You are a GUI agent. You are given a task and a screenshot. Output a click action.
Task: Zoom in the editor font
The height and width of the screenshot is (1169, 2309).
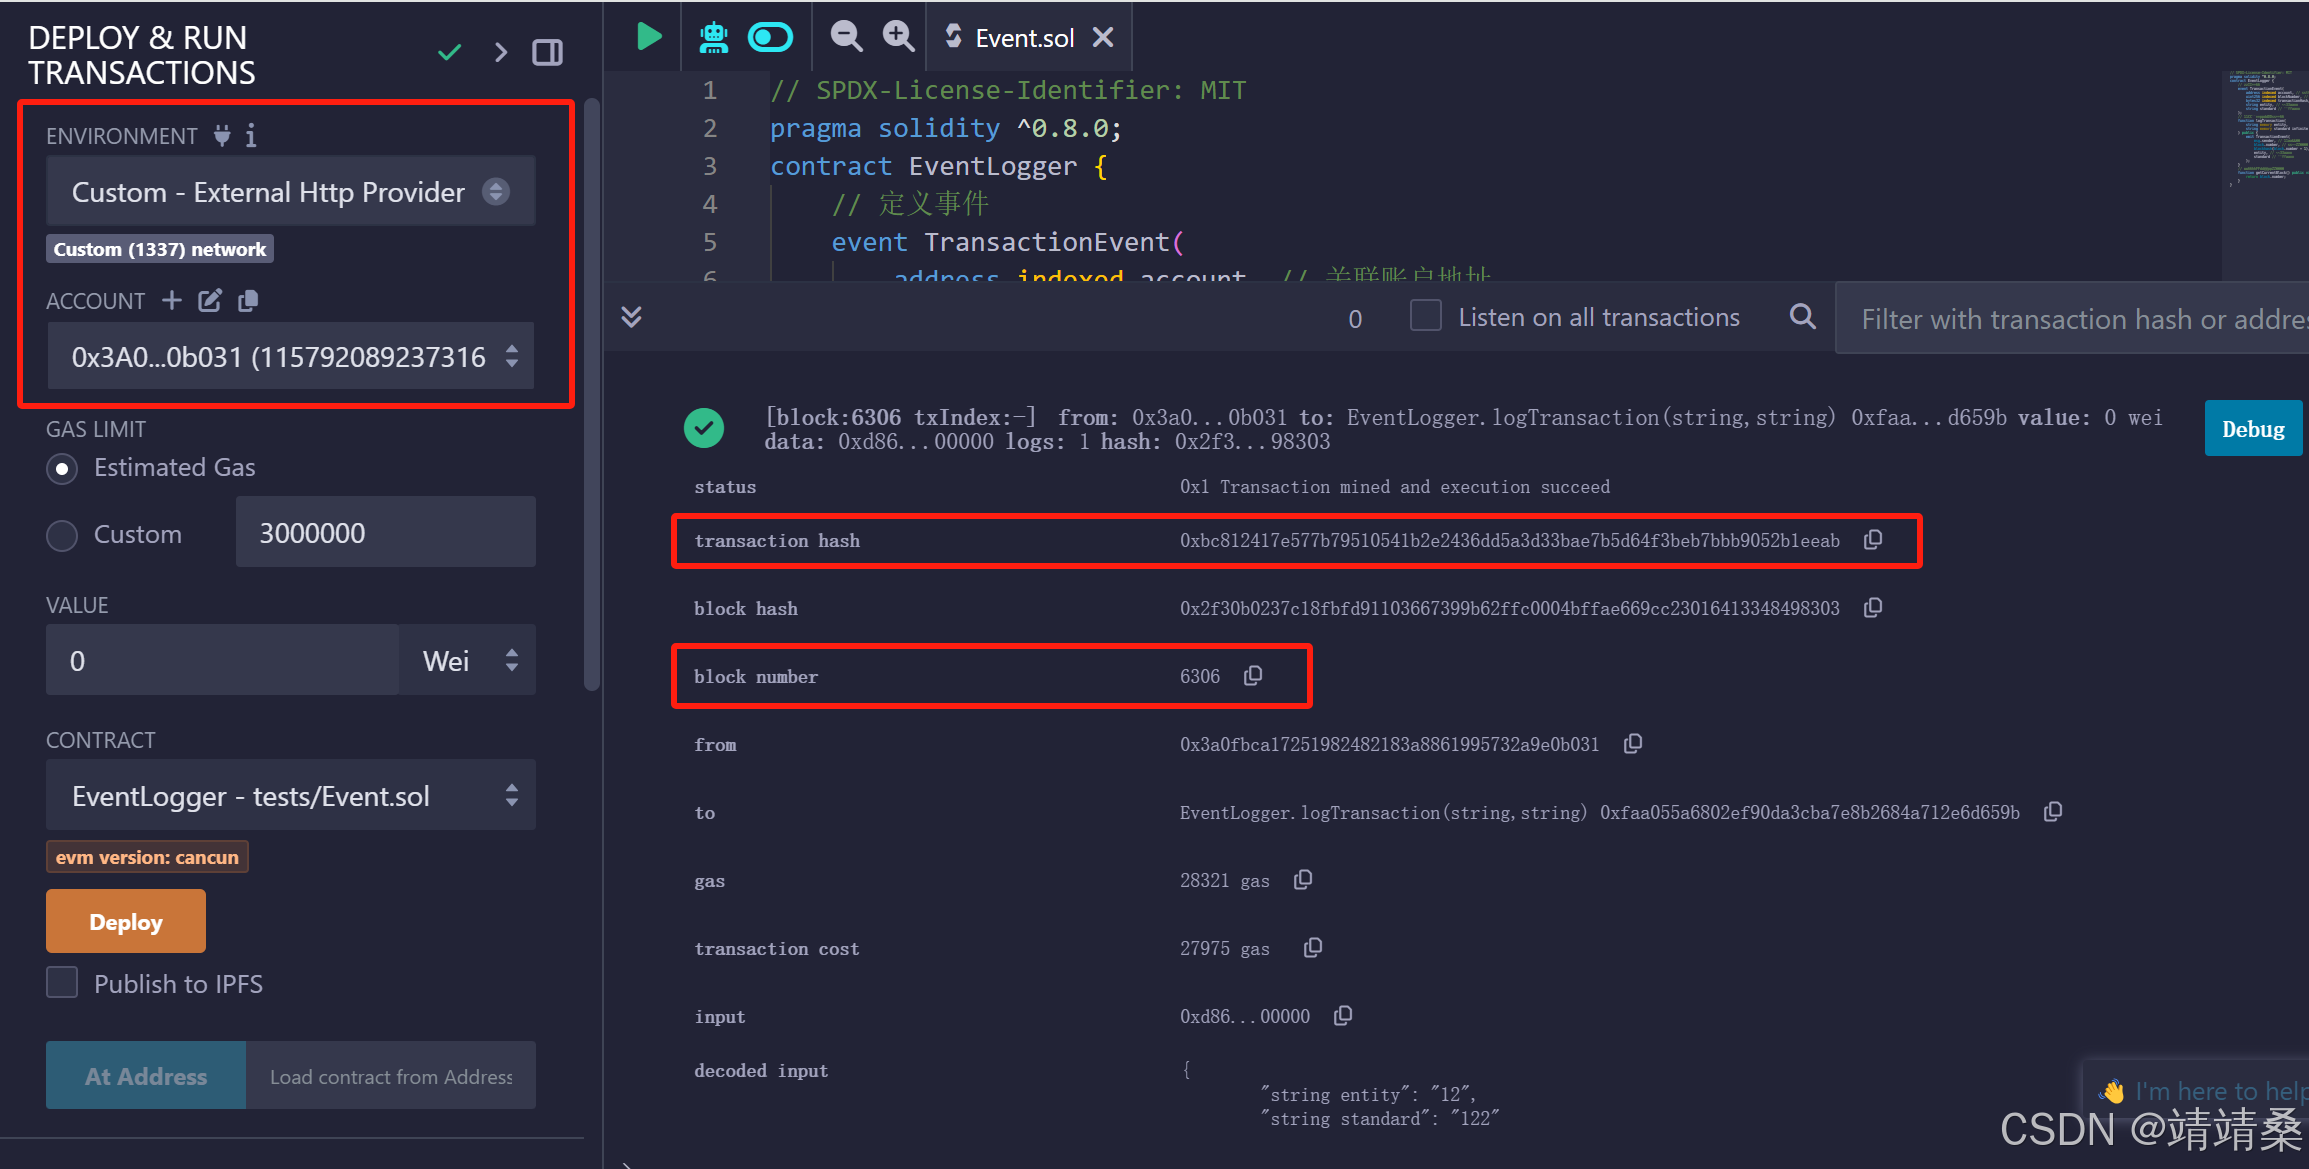[898, 37]
